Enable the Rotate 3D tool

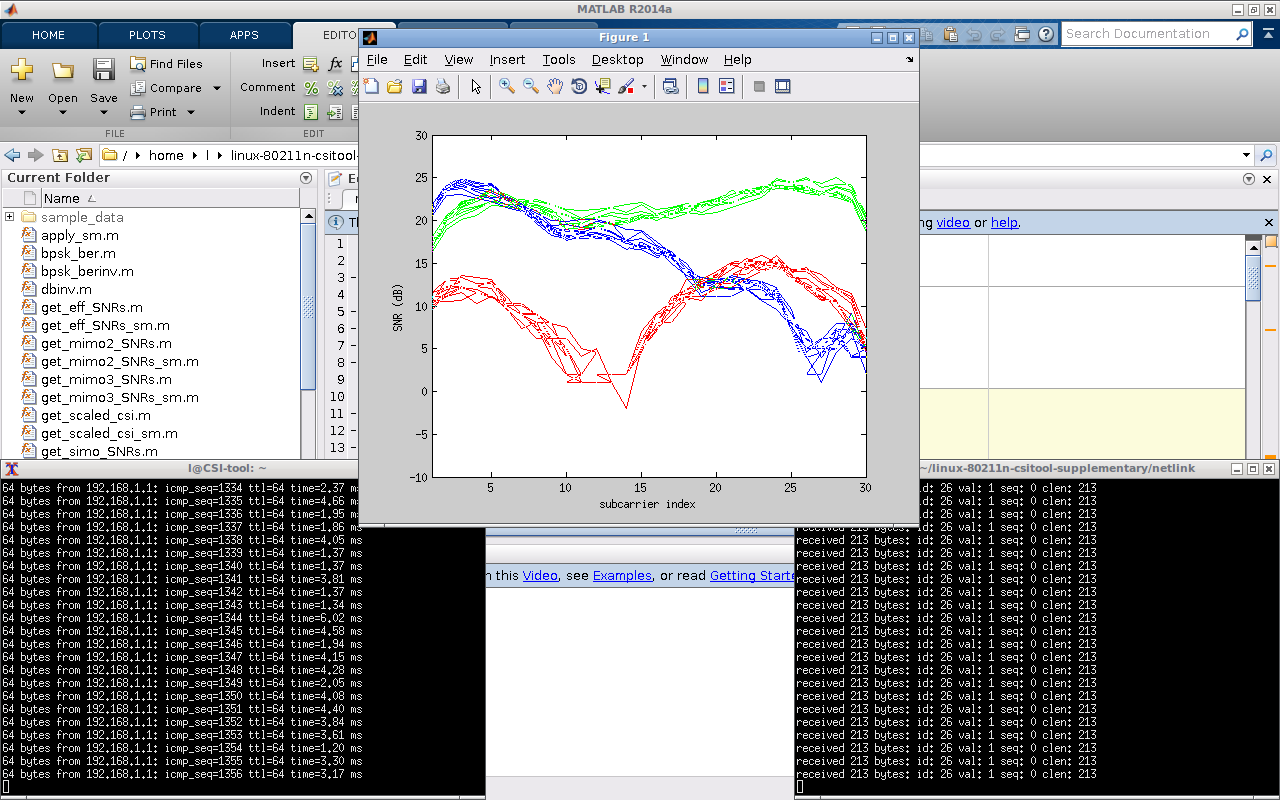pyautogui.click(x=579, y=87)
